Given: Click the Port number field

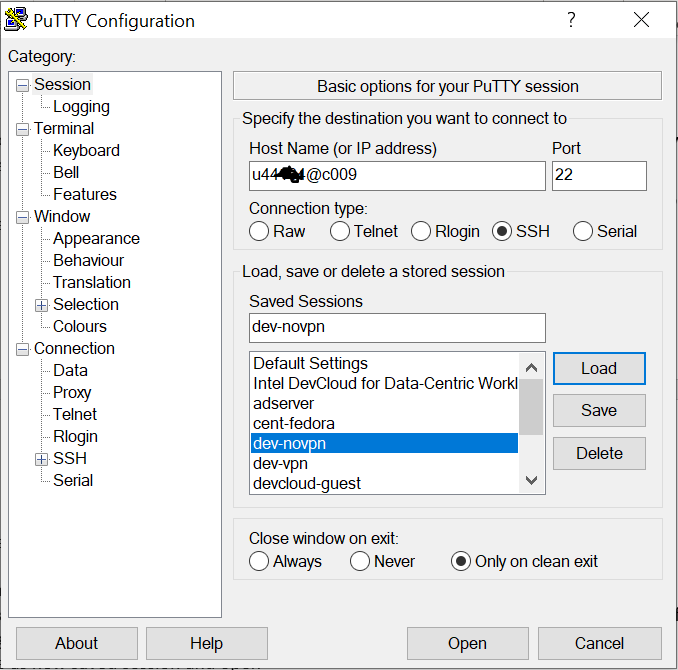Looking at the screenshot, I should pyautogui.click(x=598, y=176).
